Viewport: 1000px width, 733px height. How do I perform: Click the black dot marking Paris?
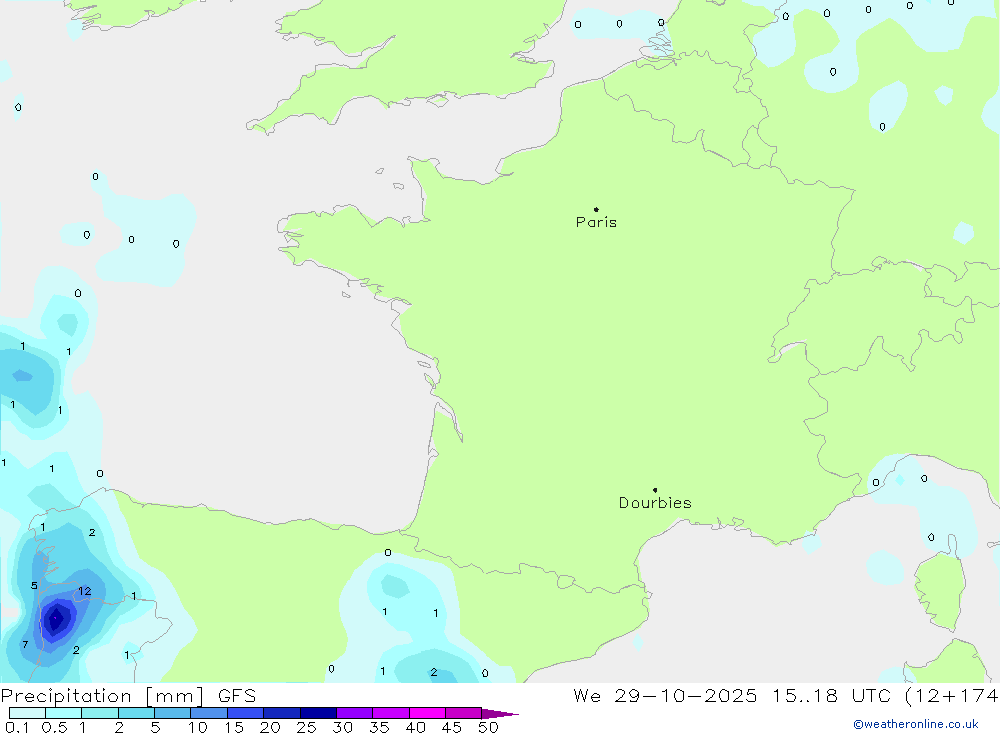tap(596, 209)
